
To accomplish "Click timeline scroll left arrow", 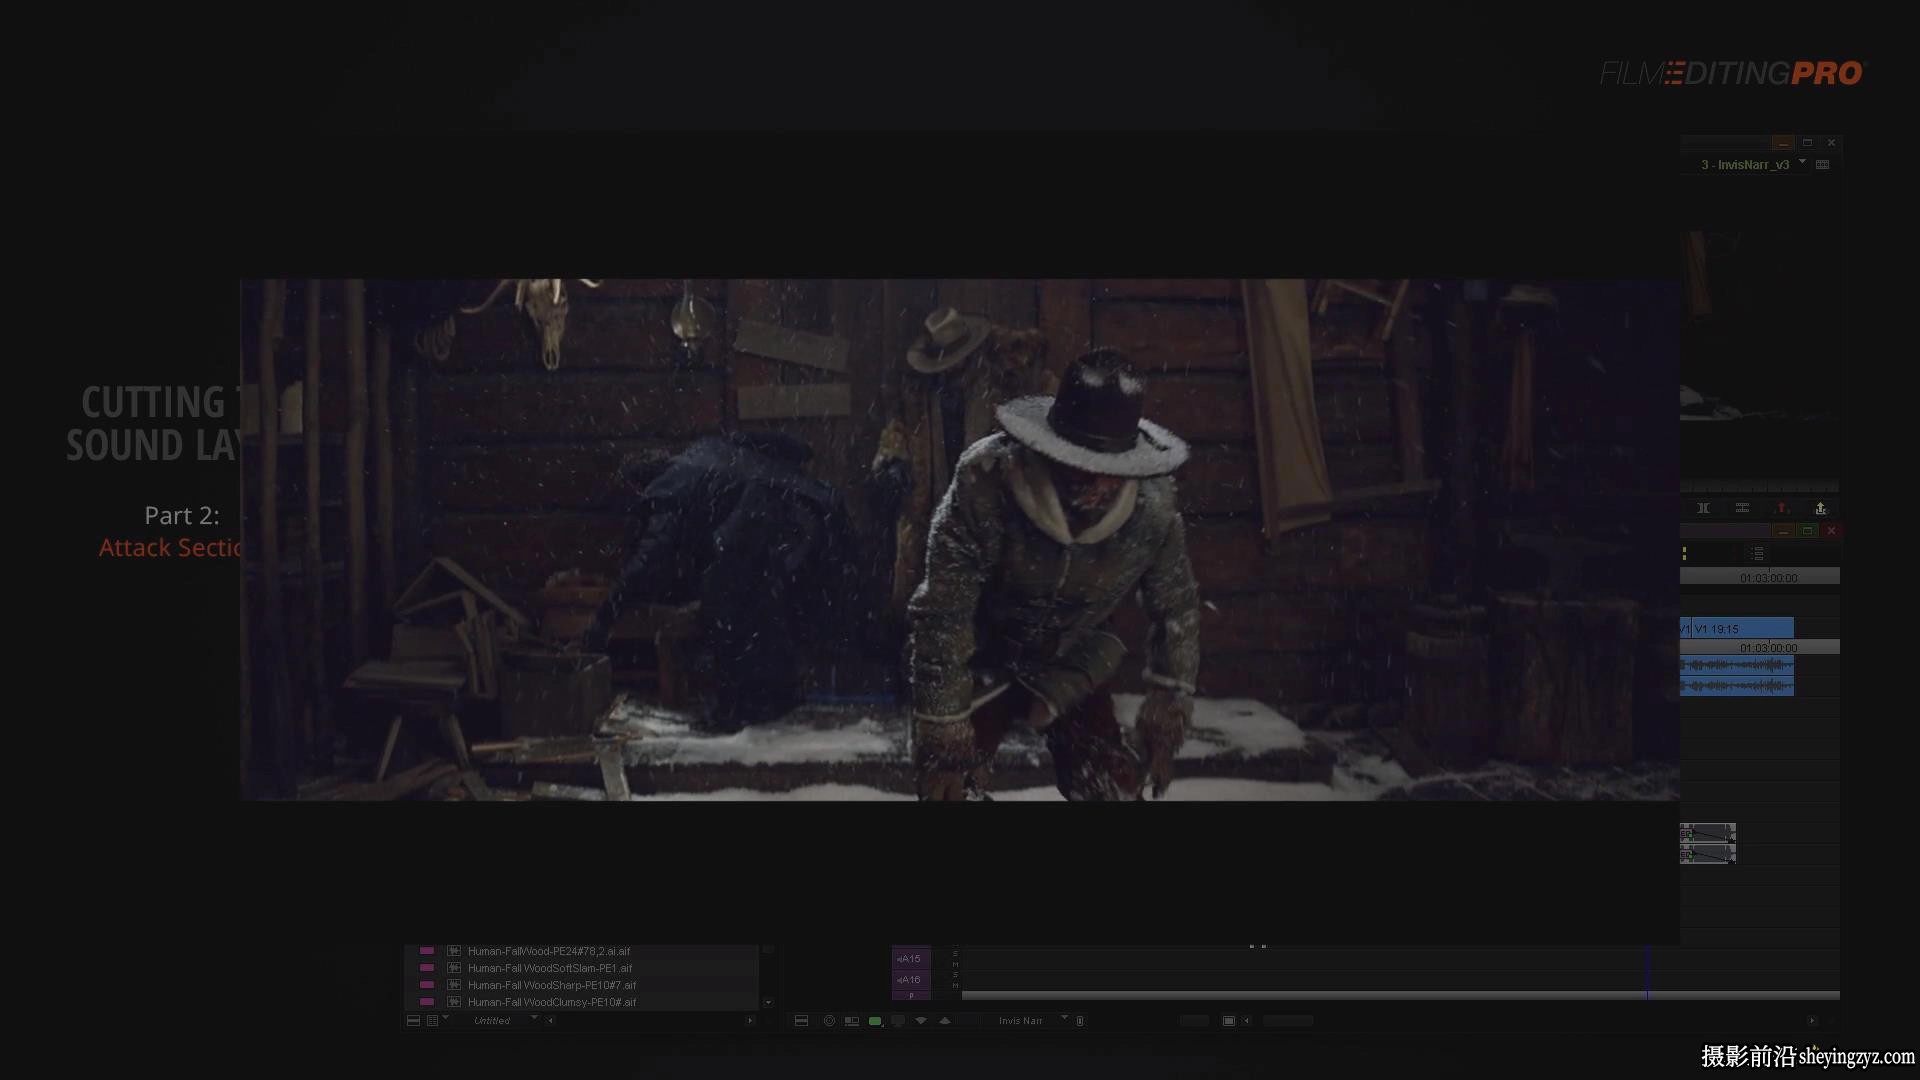I will pyautogui.click(x=1246, y=1021).
